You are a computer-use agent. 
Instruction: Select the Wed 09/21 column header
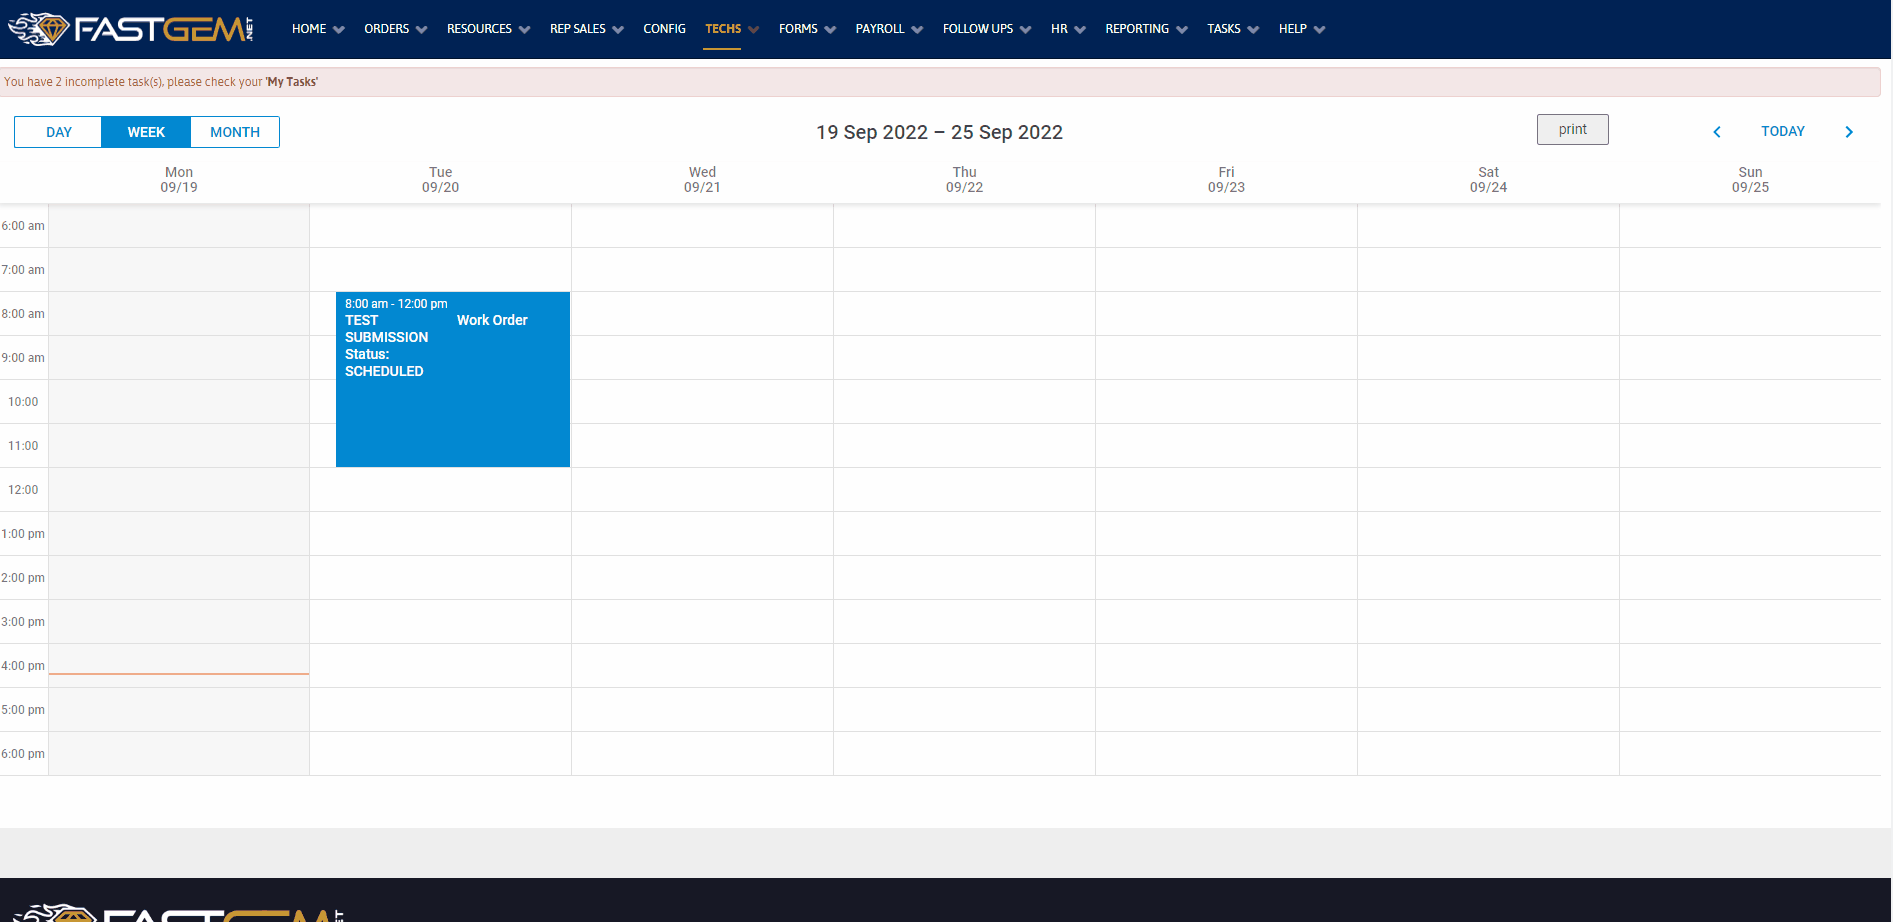tap(703, 180)
